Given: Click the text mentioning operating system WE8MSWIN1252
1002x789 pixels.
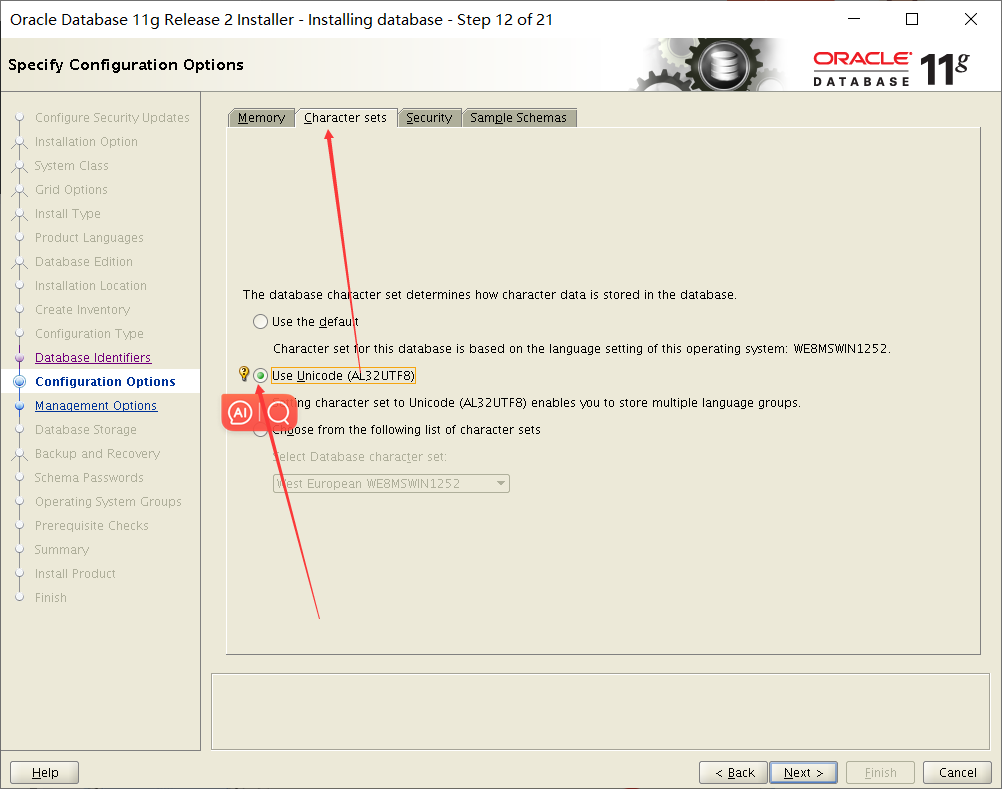Looking at the screenshot, I should (x=582, y=349).
